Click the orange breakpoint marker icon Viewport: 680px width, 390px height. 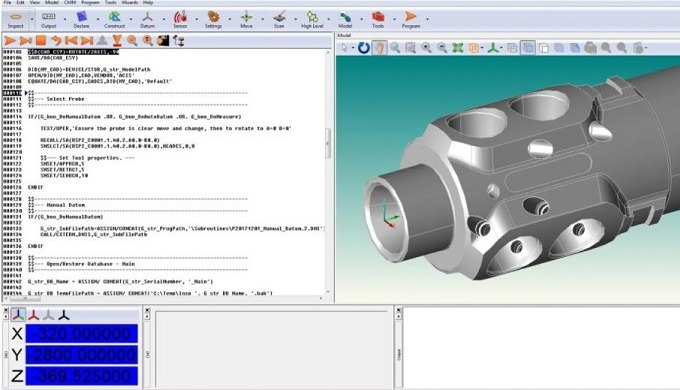point(117,41)
